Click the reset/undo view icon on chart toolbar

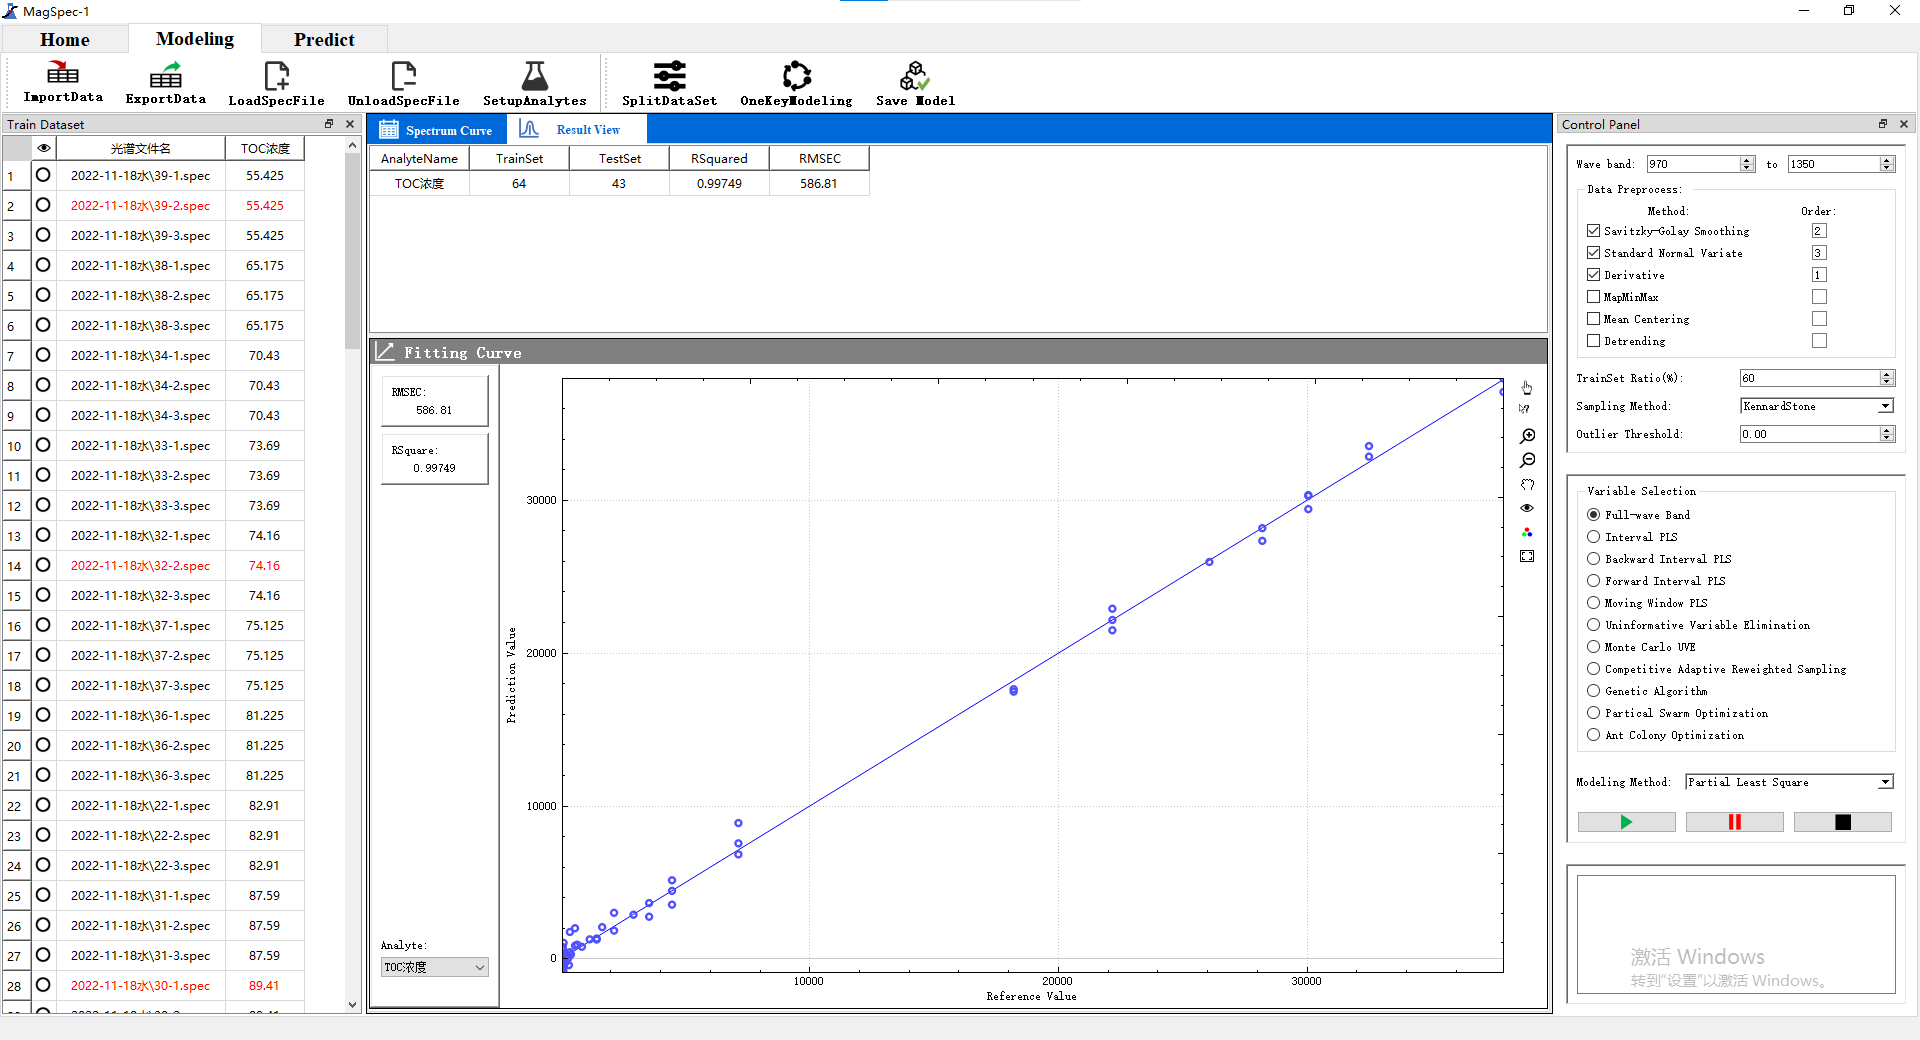[x=1527, y=484]
